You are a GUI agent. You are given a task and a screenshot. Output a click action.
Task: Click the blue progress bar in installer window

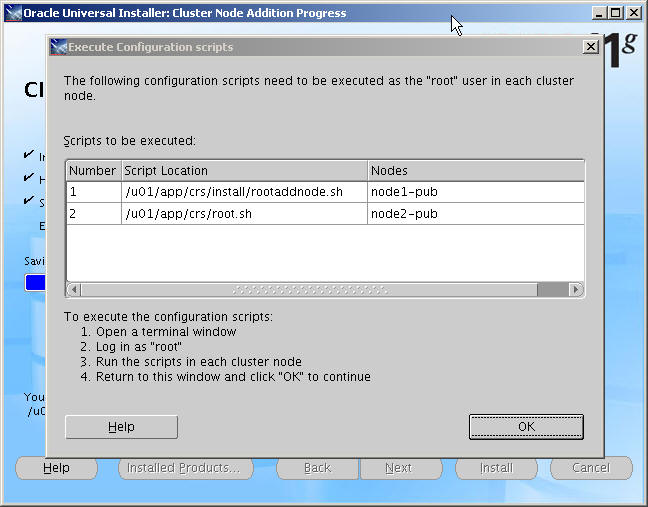tap(35, 283)
